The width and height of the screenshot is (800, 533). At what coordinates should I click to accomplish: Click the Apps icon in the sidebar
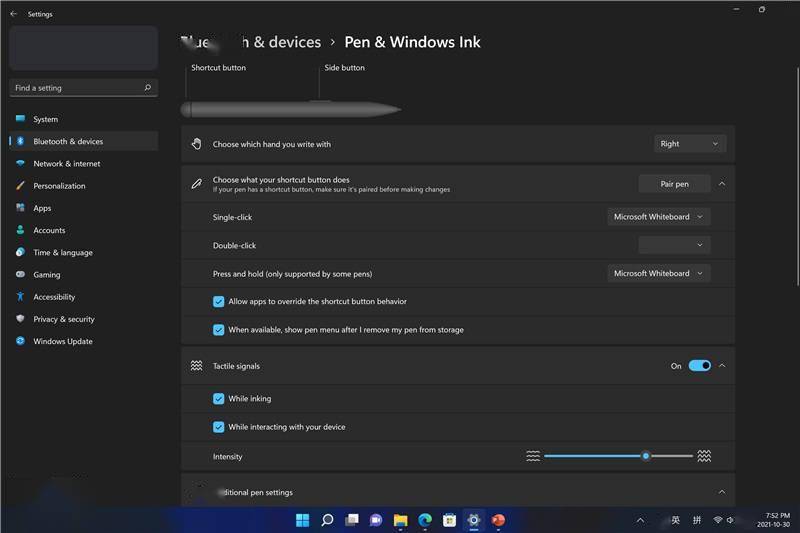click(20, 208)
